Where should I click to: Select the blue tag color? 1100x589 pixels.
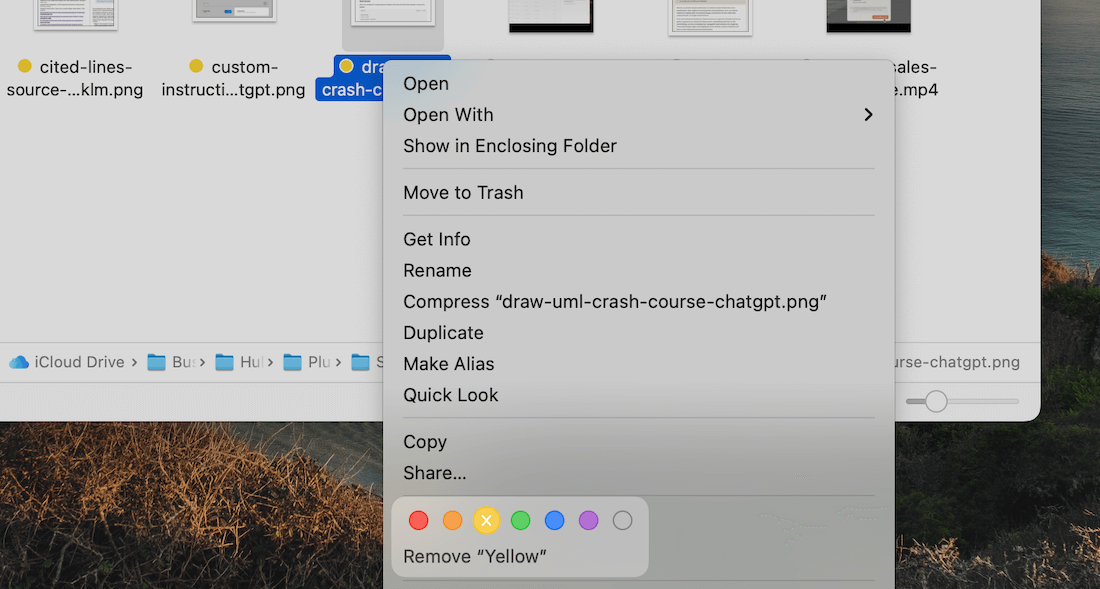(x=555, y=520)
